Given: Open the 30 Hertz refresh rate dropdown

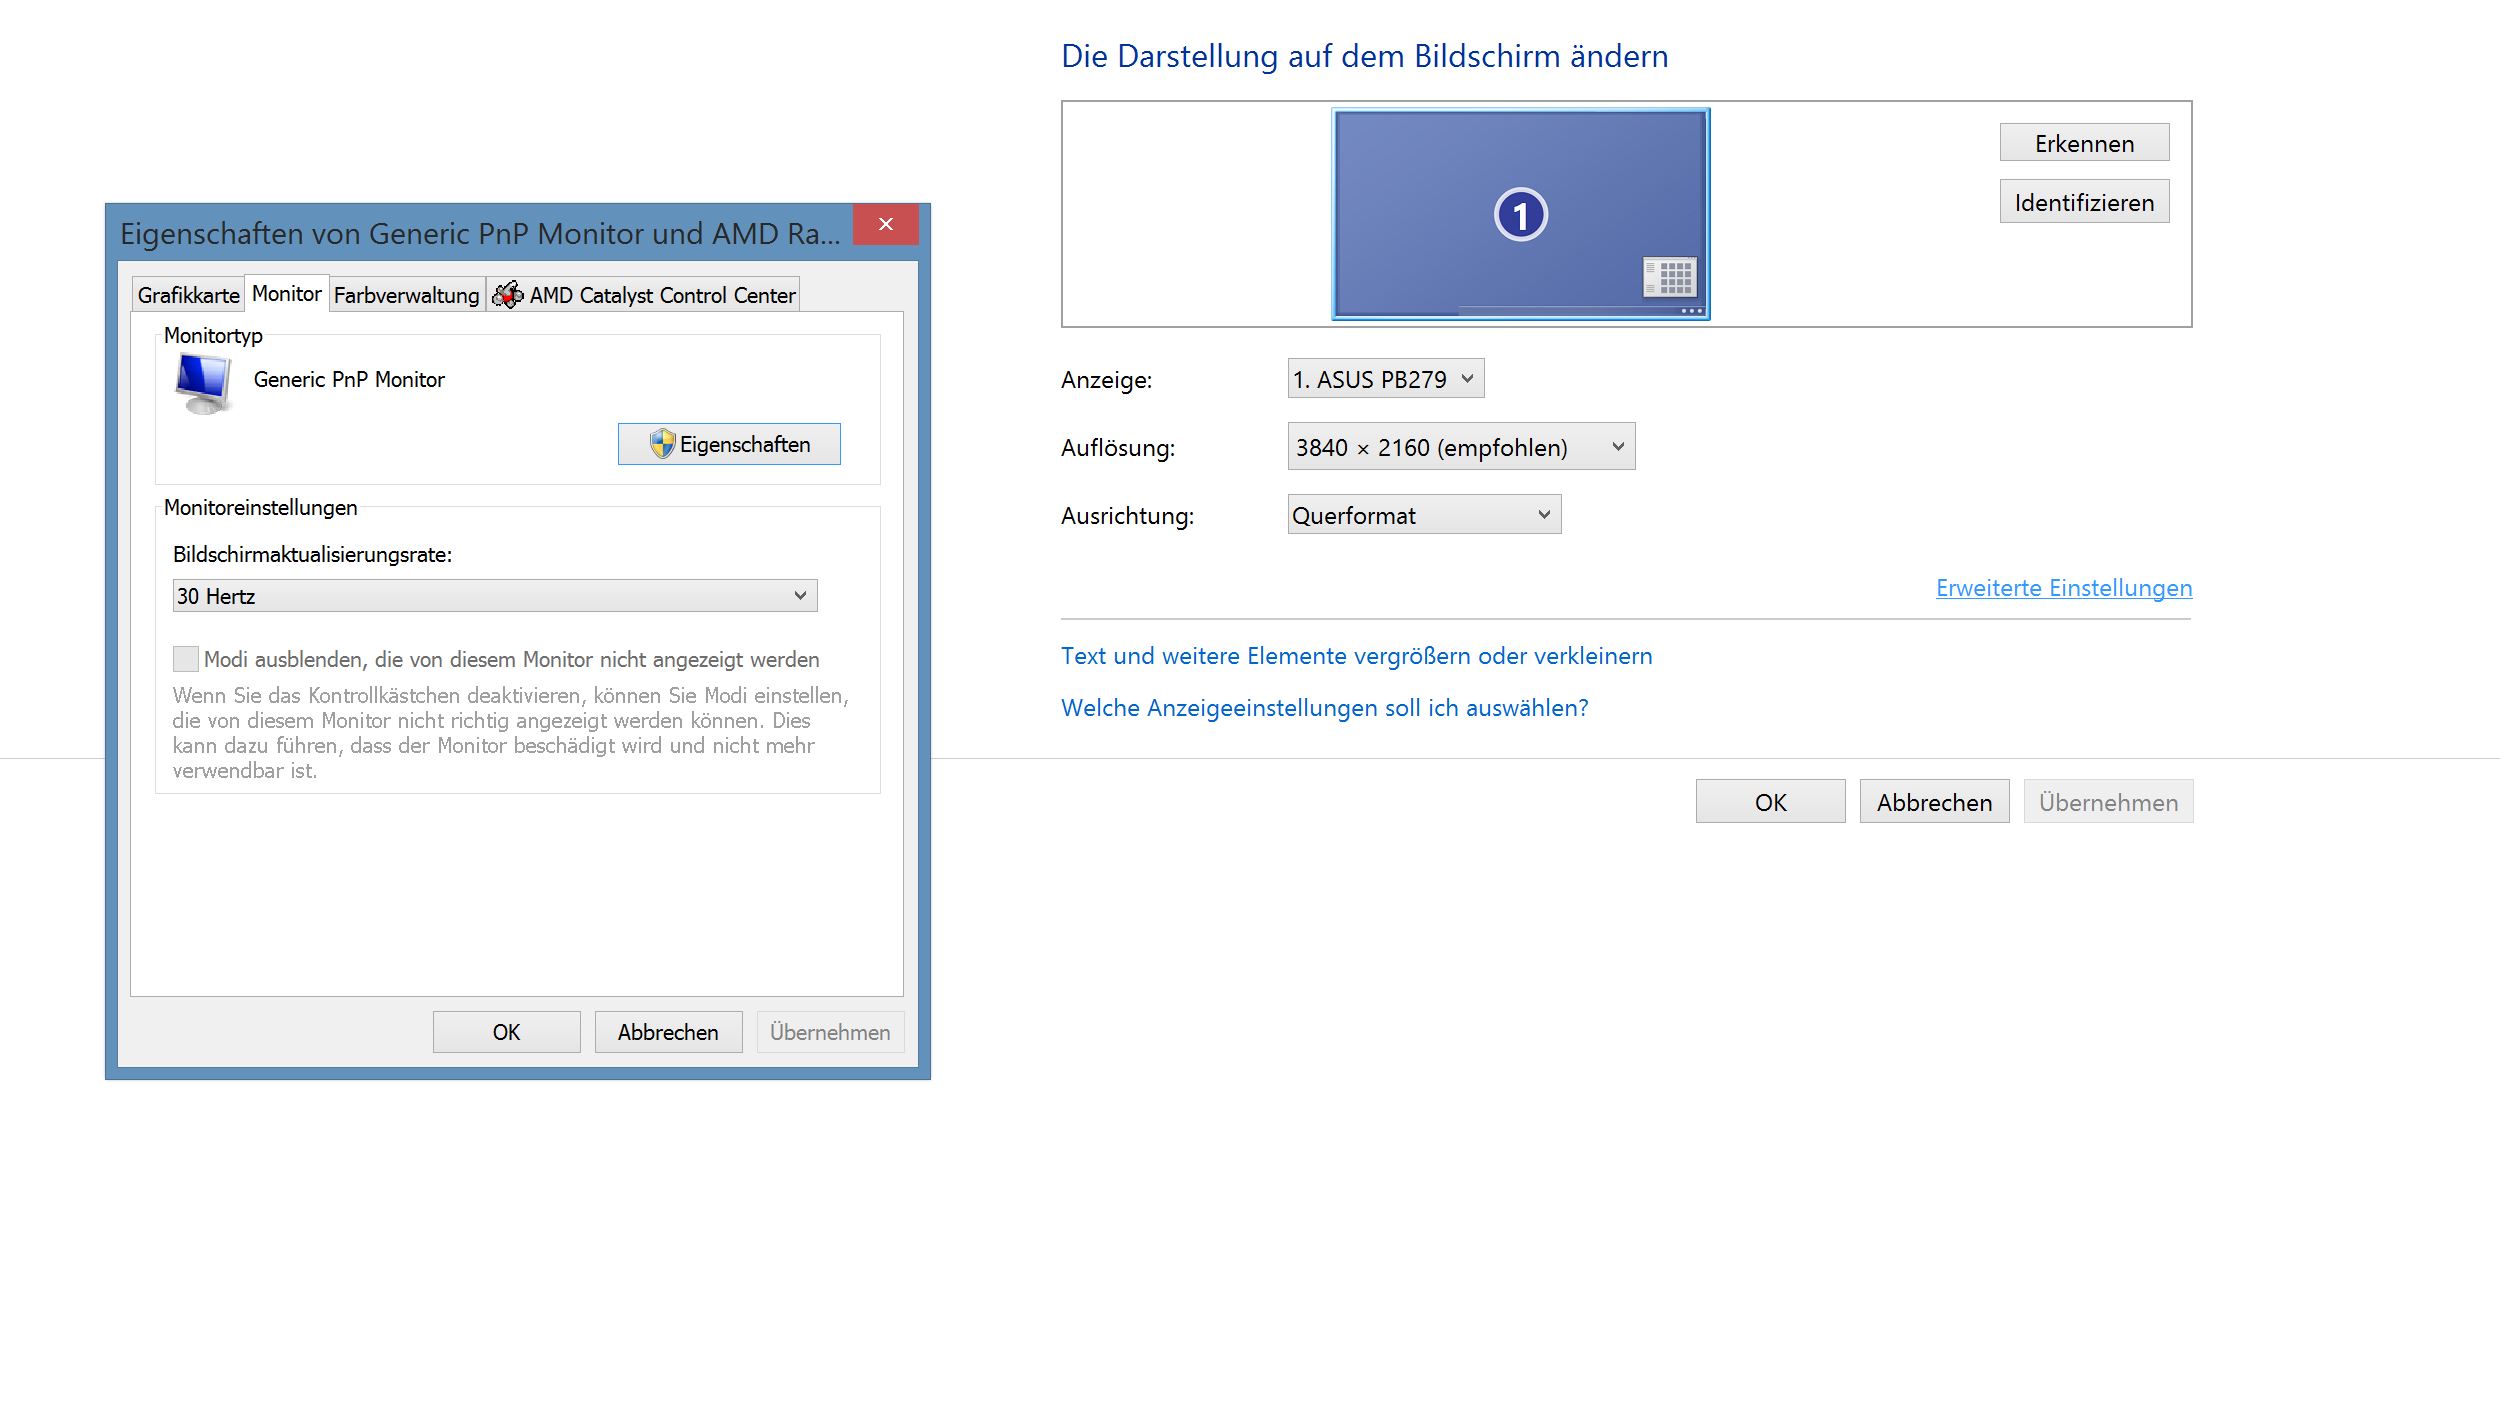Looking at the screenshot, I should [x=495, y=596].
